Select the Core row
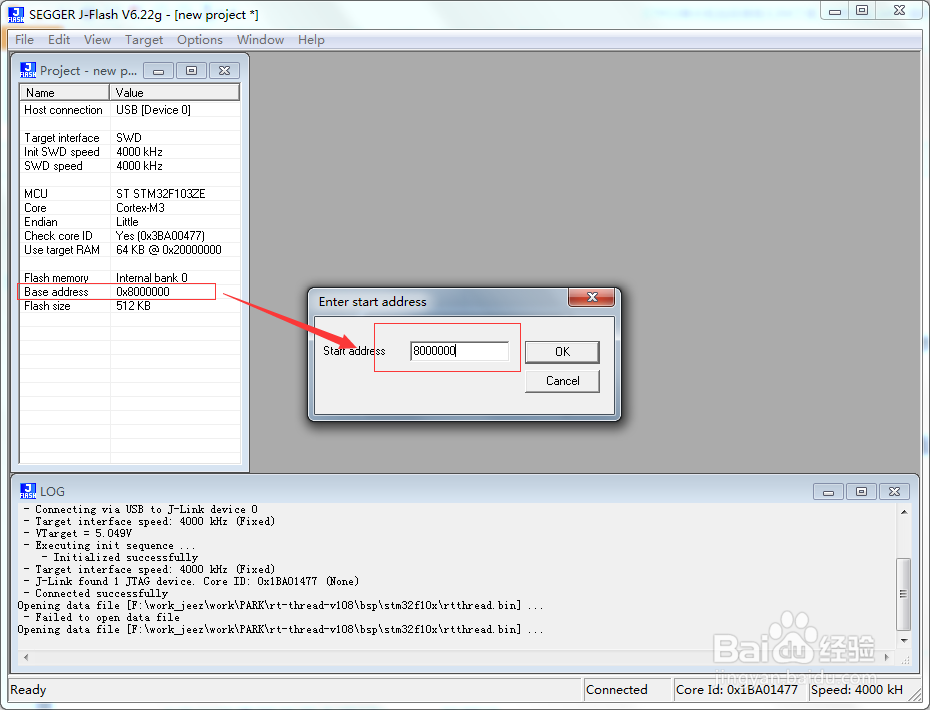Image resolution: width=930 pixels, height=710 pixels. (130, 208)
